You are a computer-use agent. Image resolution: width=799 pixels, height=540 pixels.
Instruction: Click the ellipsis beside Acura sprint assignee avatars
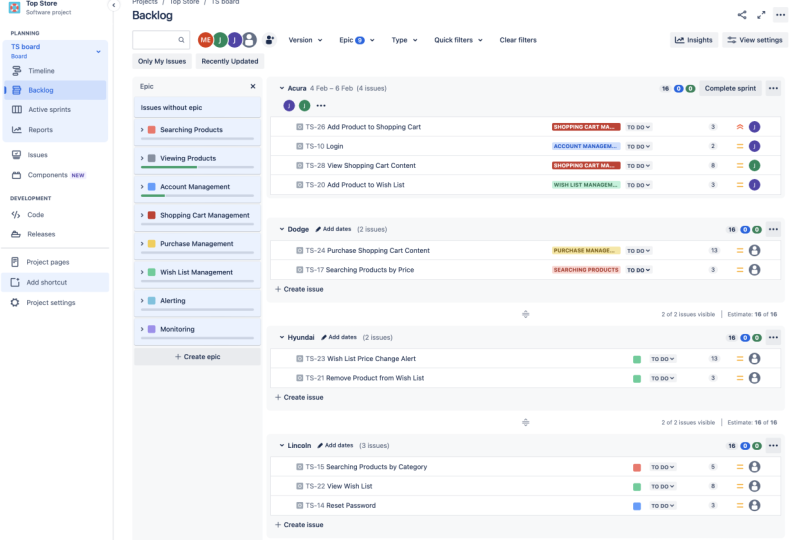(321, 106)
